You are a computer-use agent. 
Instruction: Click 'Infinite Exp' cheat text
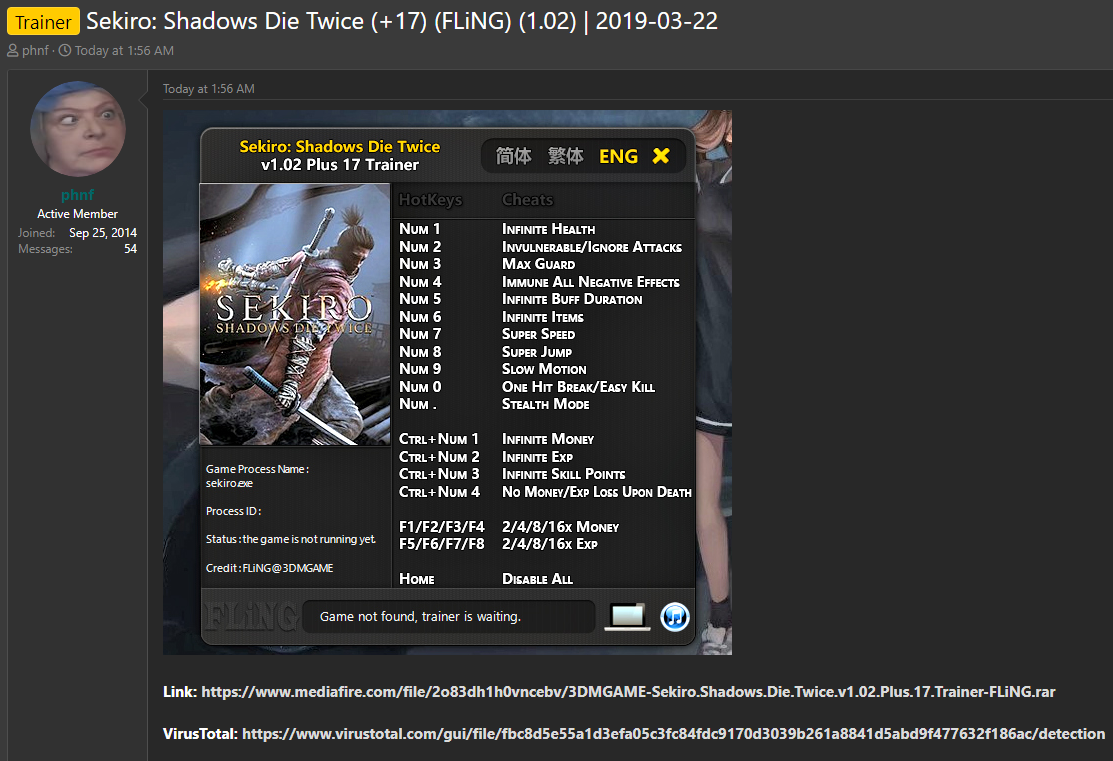click(537, 457)
